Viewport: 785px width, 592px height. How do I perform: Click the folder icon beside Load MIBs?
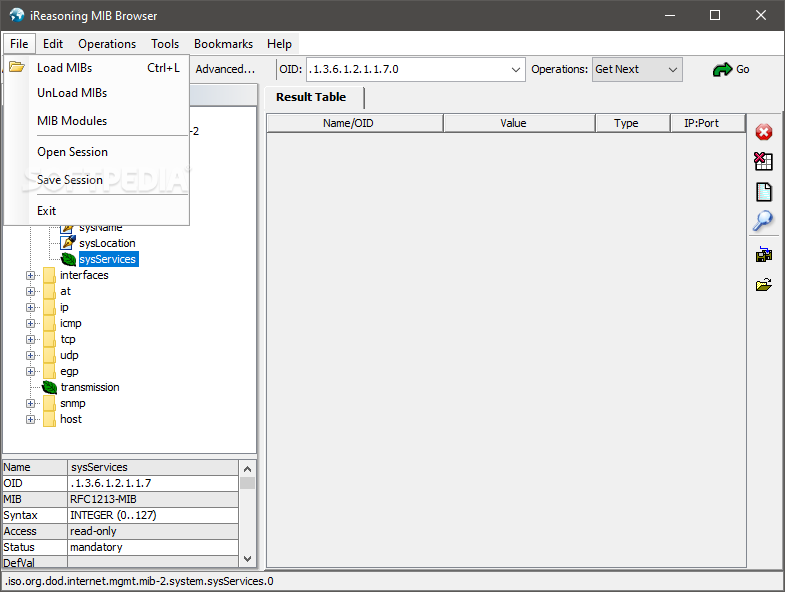tap(17, 67)
